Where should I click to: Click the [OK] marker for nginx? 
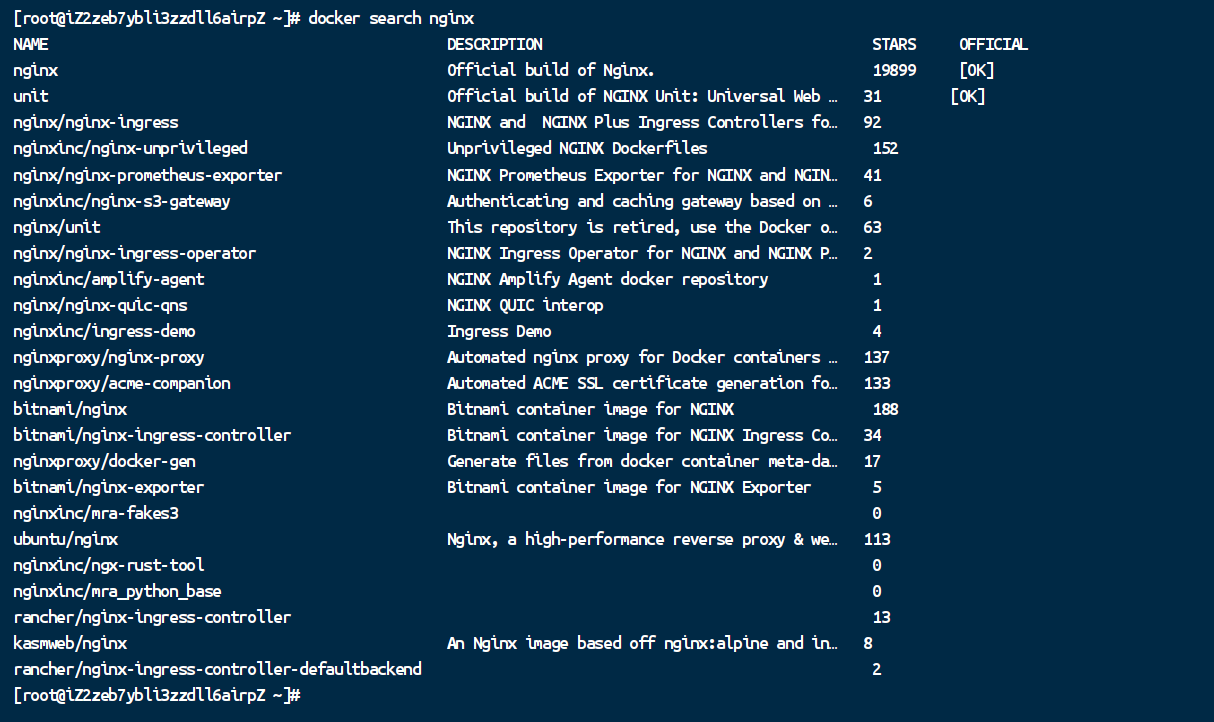click(x=976, y=70)
